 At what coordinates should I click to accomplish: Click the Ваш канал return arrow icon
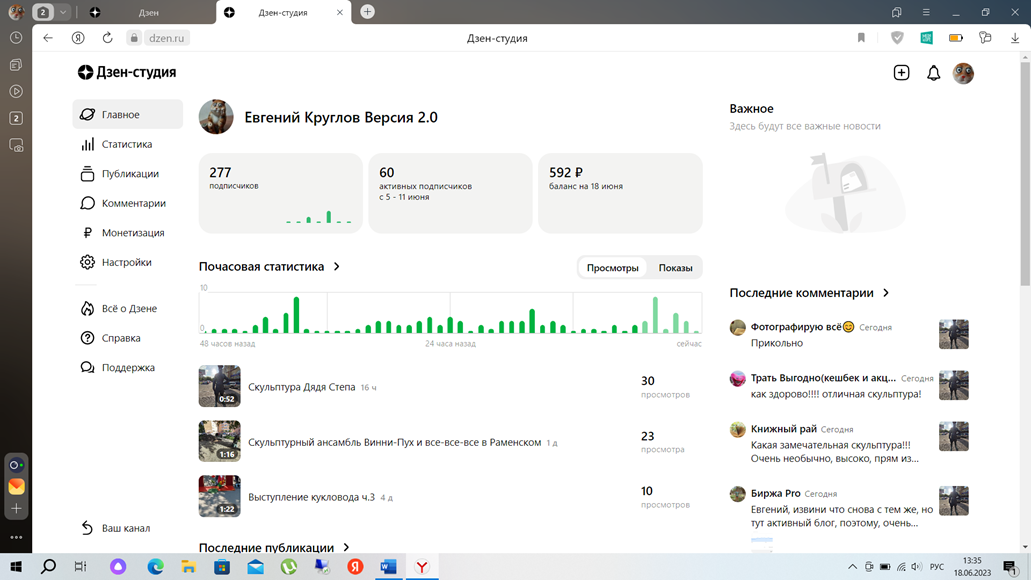point(87,528)
